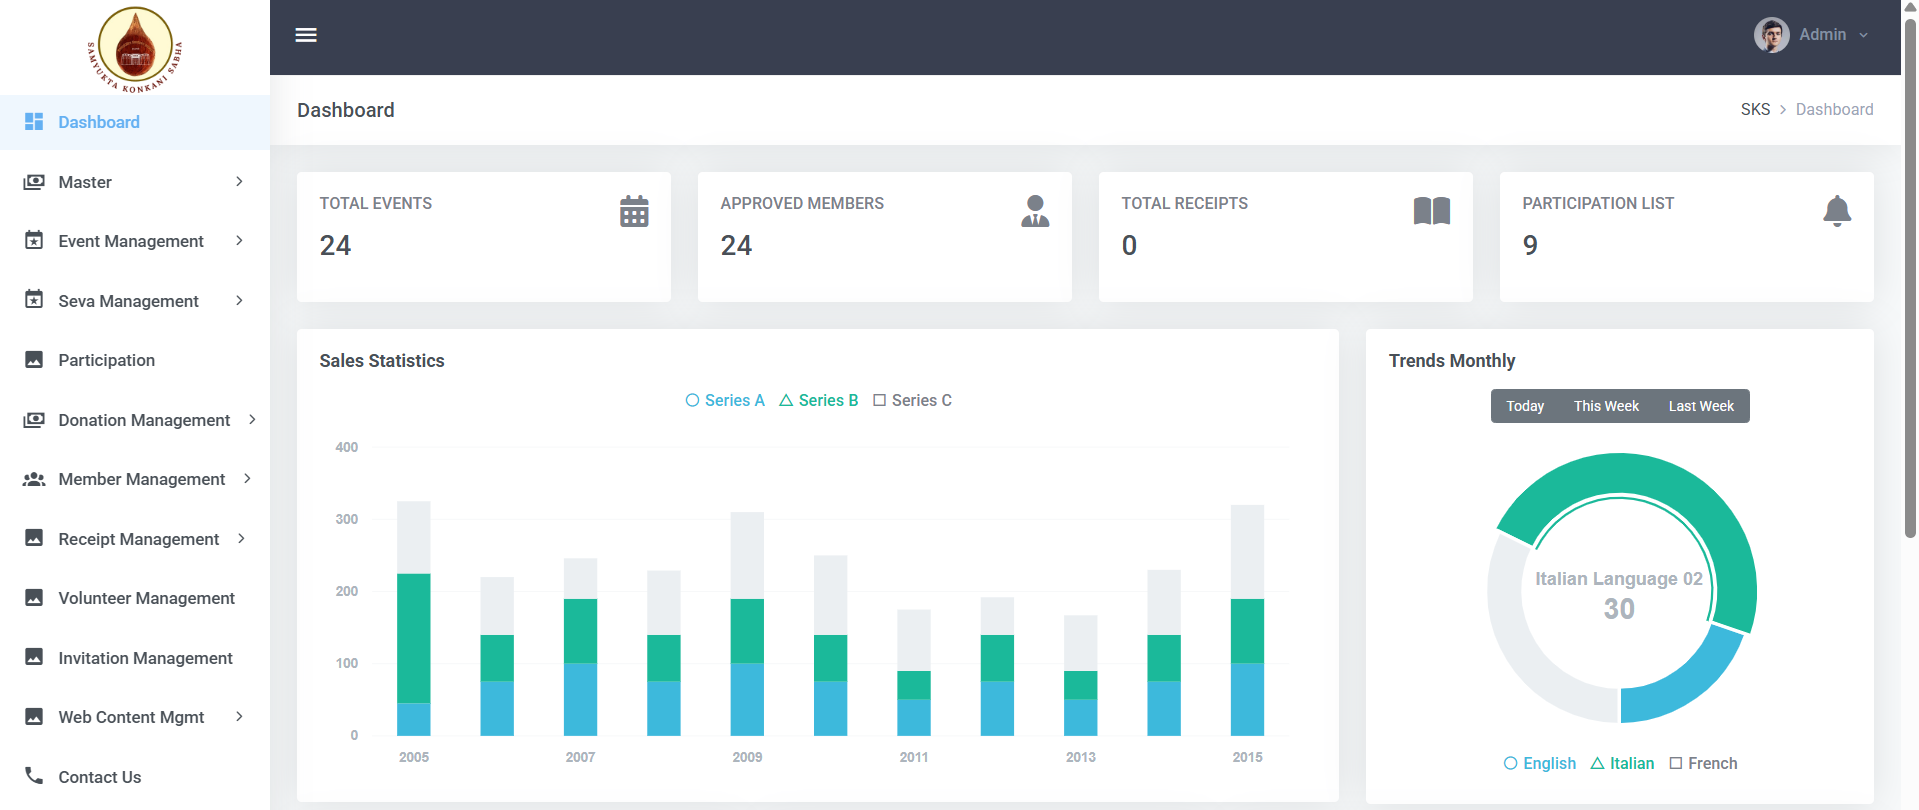Switch to the Last Week tab
The width and height of the screenshot is (1919, 810).
[x=1700, y=406]
